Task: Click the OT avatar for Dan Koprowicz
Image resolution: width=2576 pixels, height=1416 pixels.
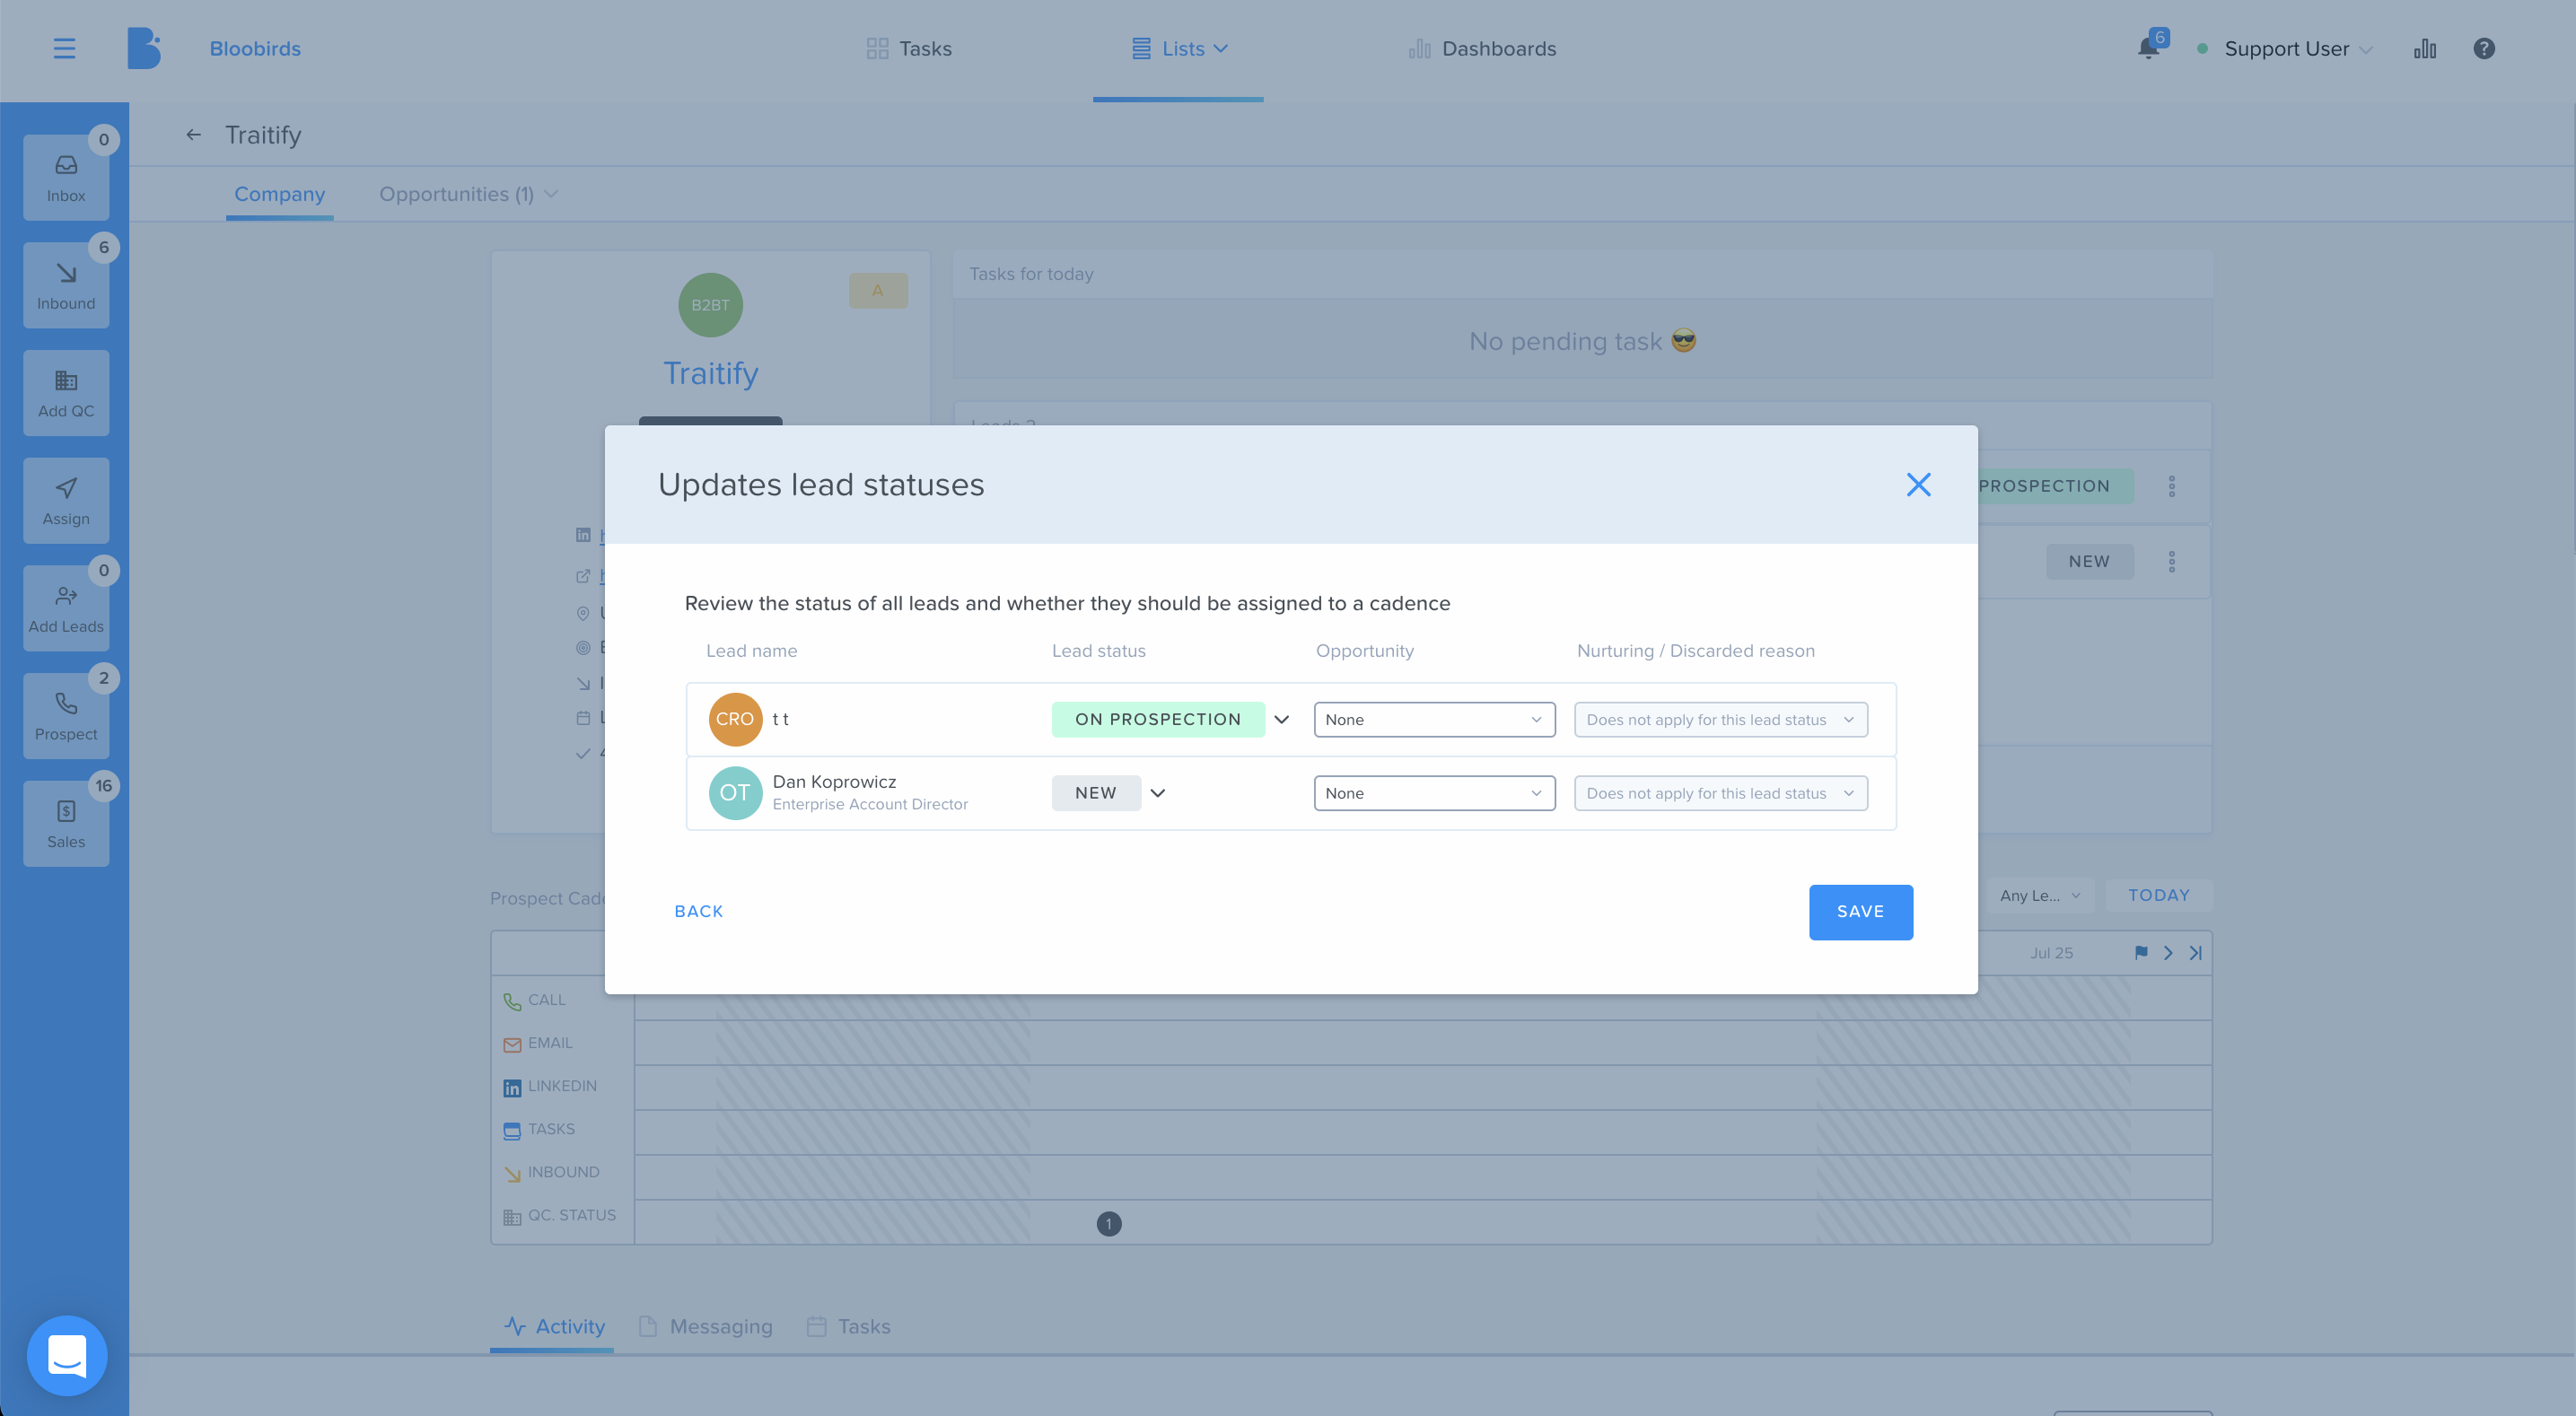Action: [735, 793]
